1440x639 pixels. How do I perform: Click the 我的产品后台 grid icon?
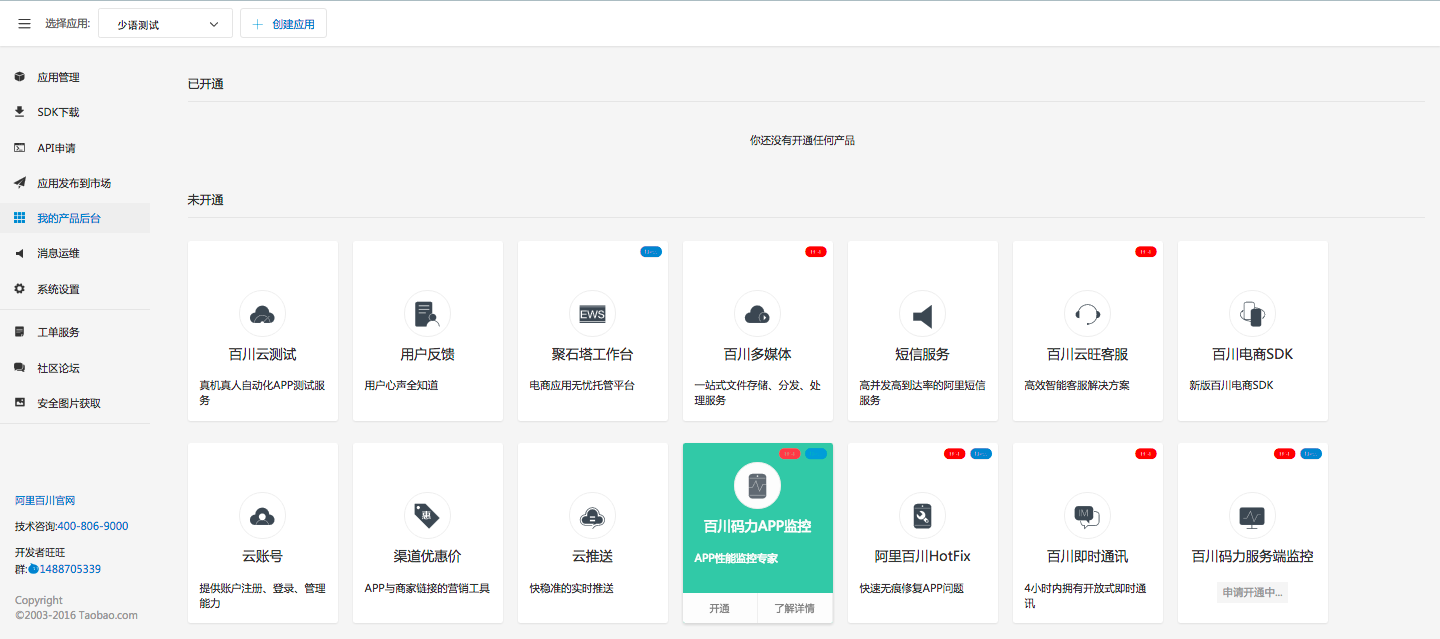[19, 218]
